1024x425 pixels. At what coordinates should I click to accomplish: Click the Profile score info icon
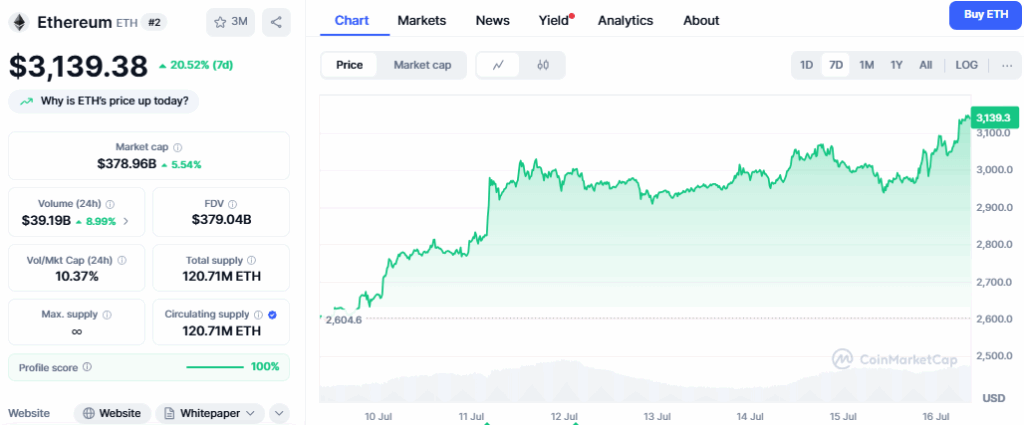87,367
